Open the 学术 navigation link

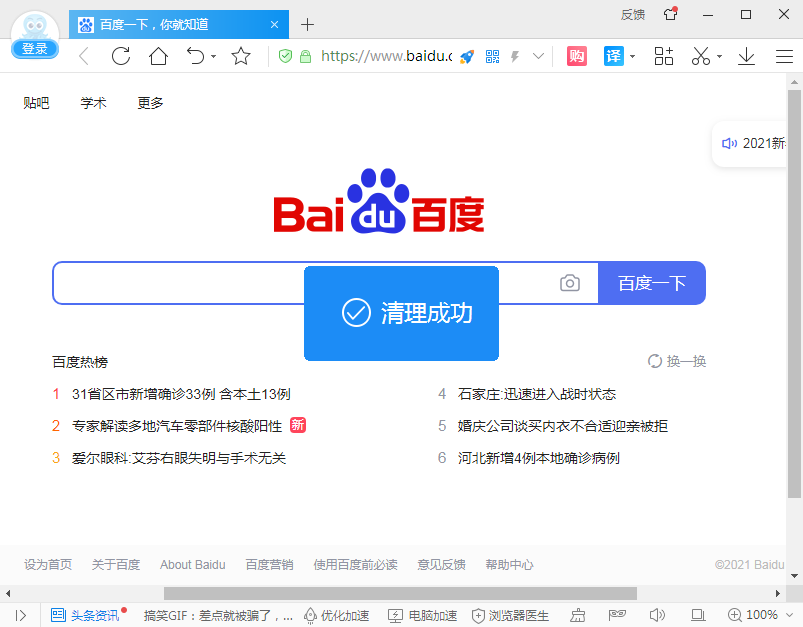click(93, 103)
